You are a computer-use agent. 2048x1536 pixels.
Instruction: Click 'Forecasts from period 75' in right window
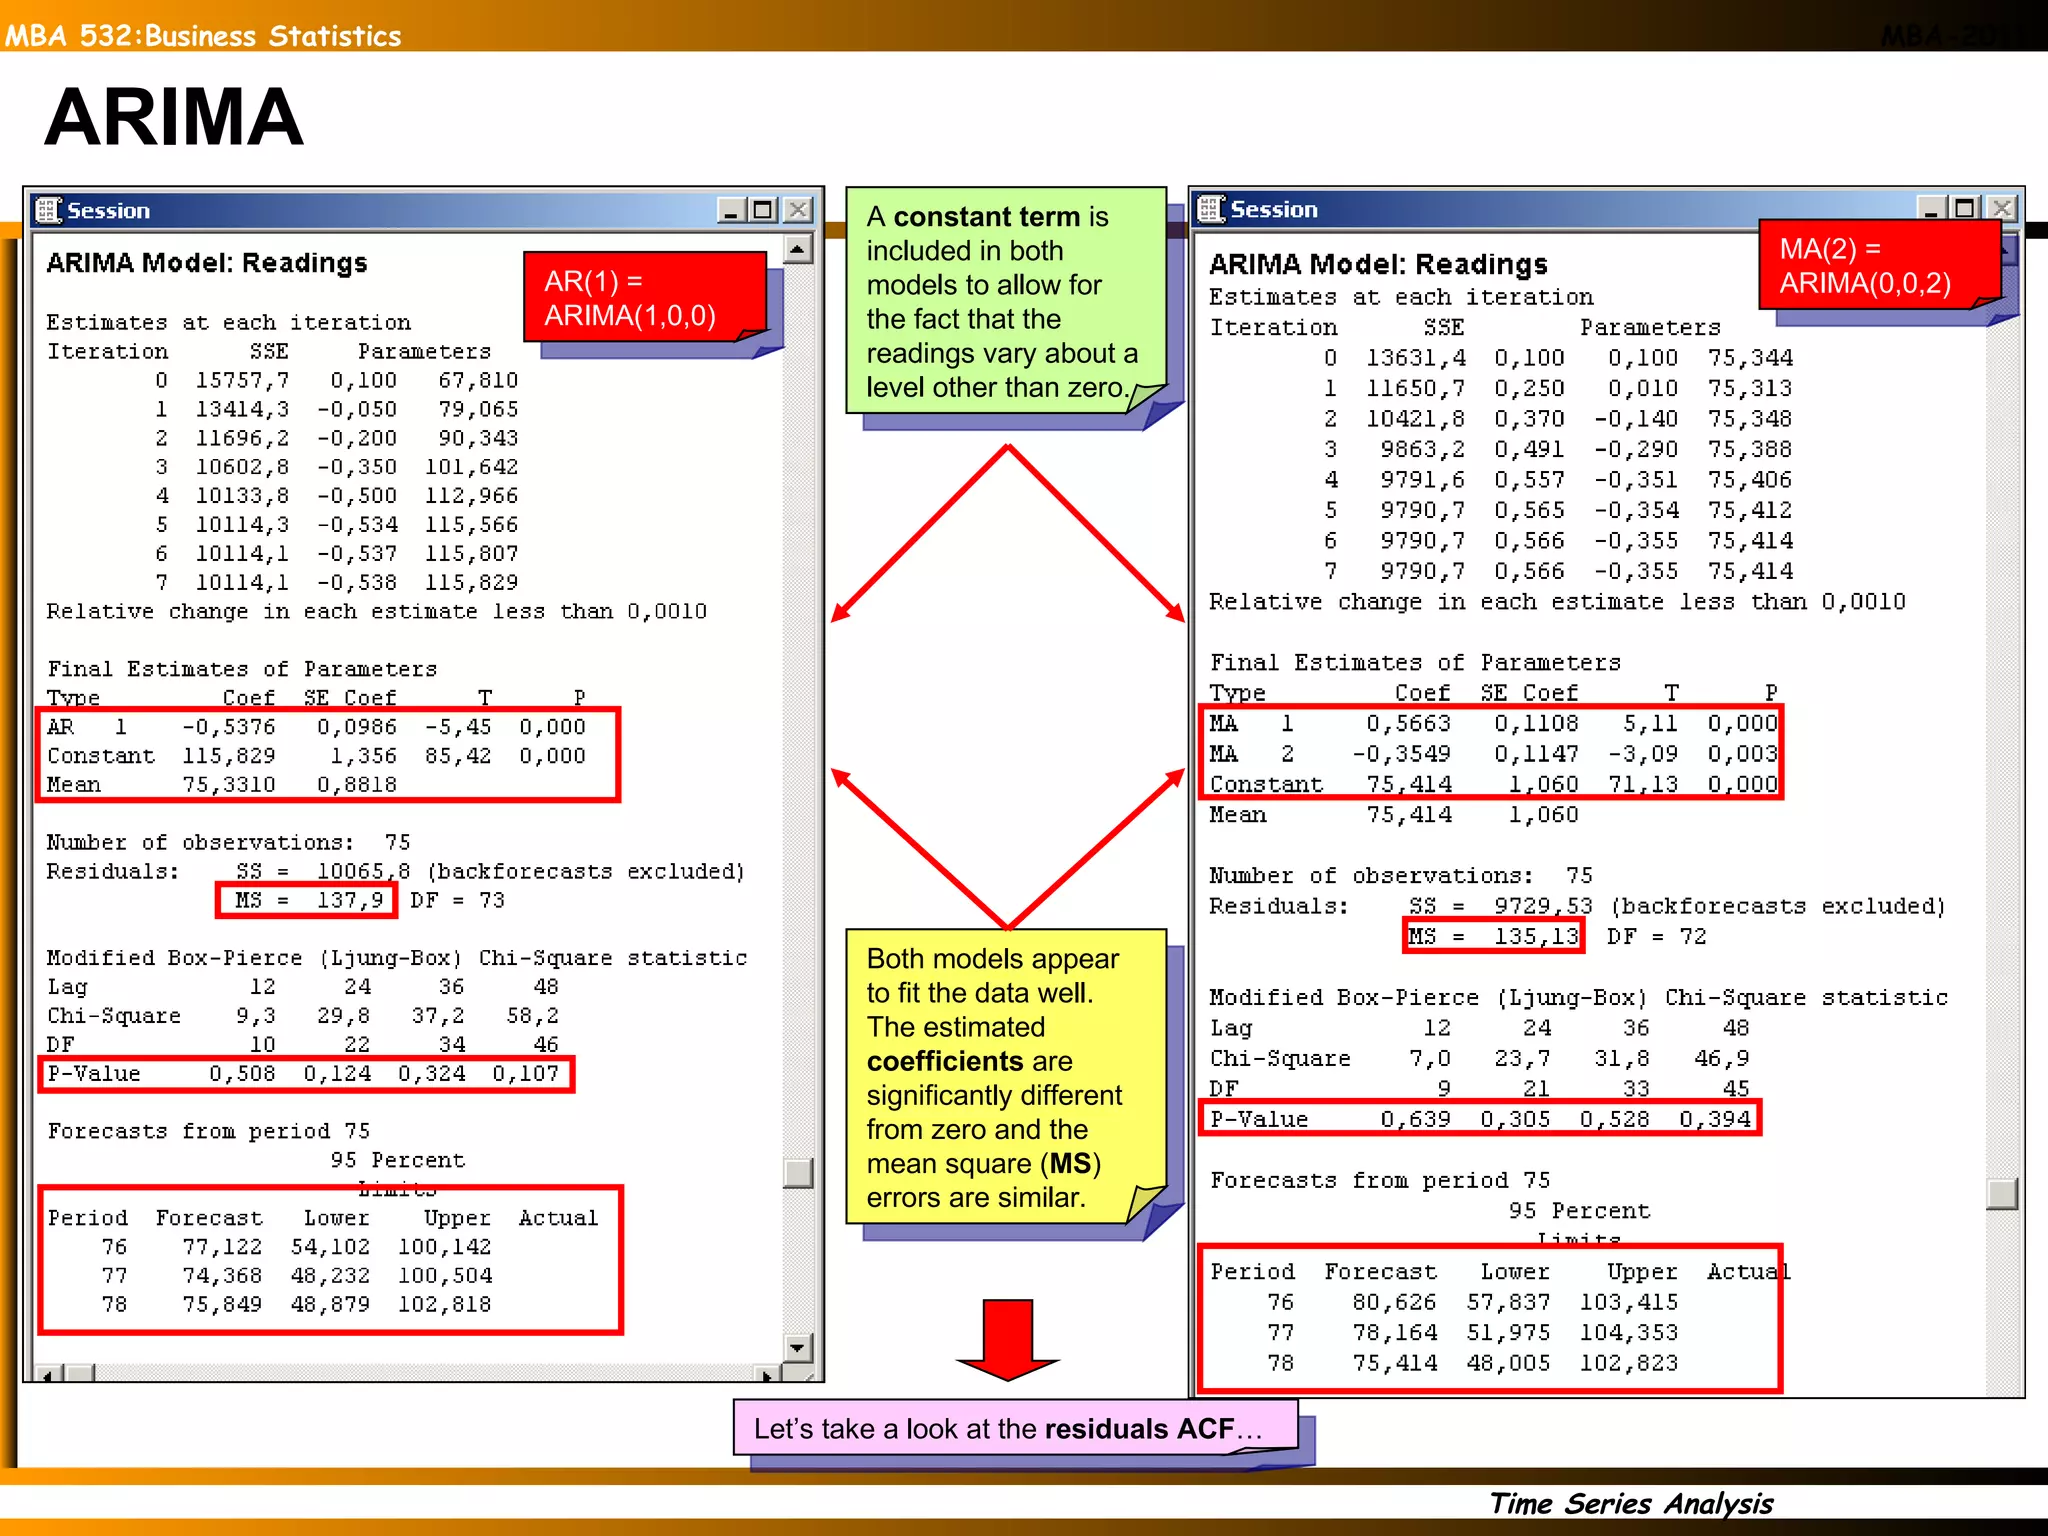(1380, 1181)
